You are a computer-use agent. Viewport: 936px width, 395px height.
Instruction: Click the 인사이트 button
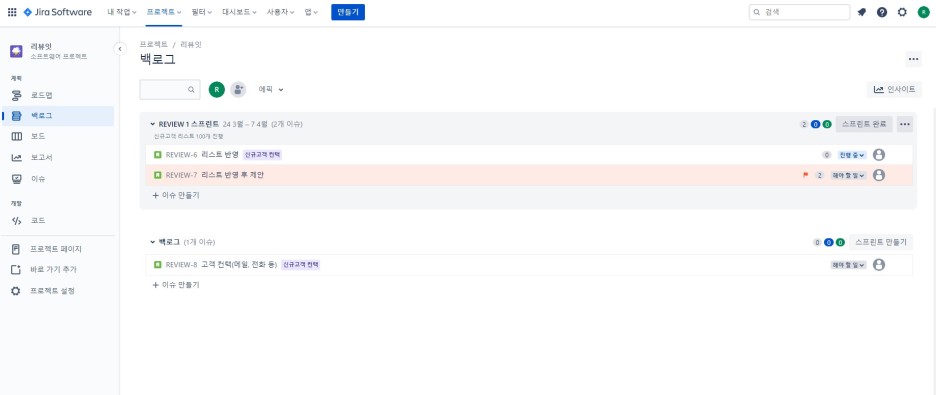pos(894,90)
